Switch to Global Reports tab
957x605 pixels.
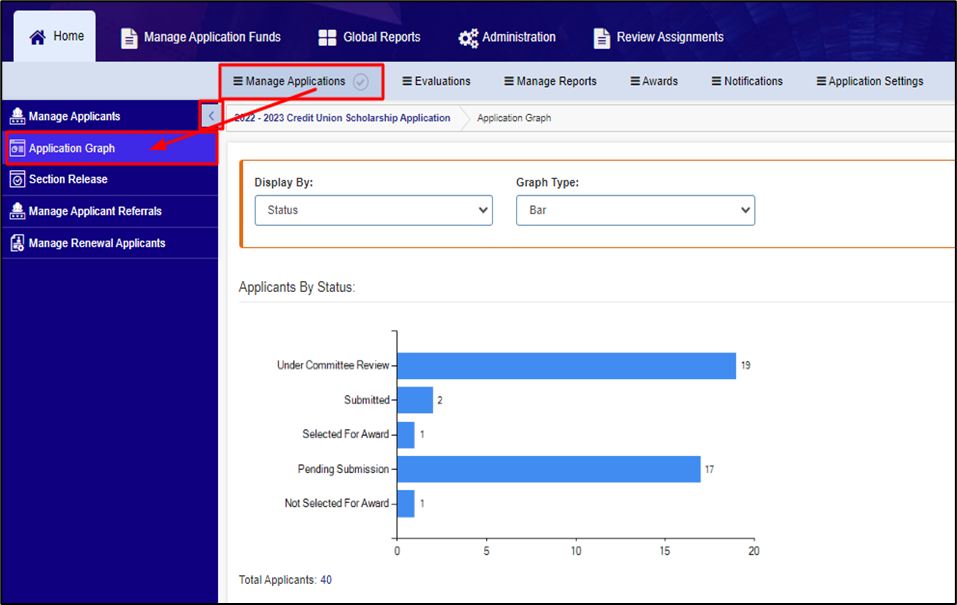tap(370, 37)
